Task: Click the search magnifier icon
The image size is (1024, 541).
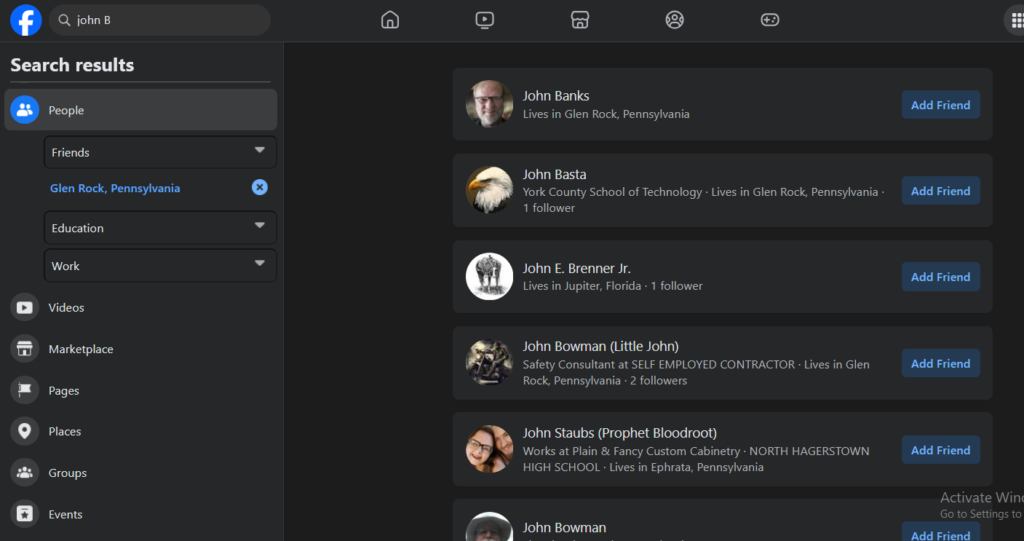Action: coord(64,20)
